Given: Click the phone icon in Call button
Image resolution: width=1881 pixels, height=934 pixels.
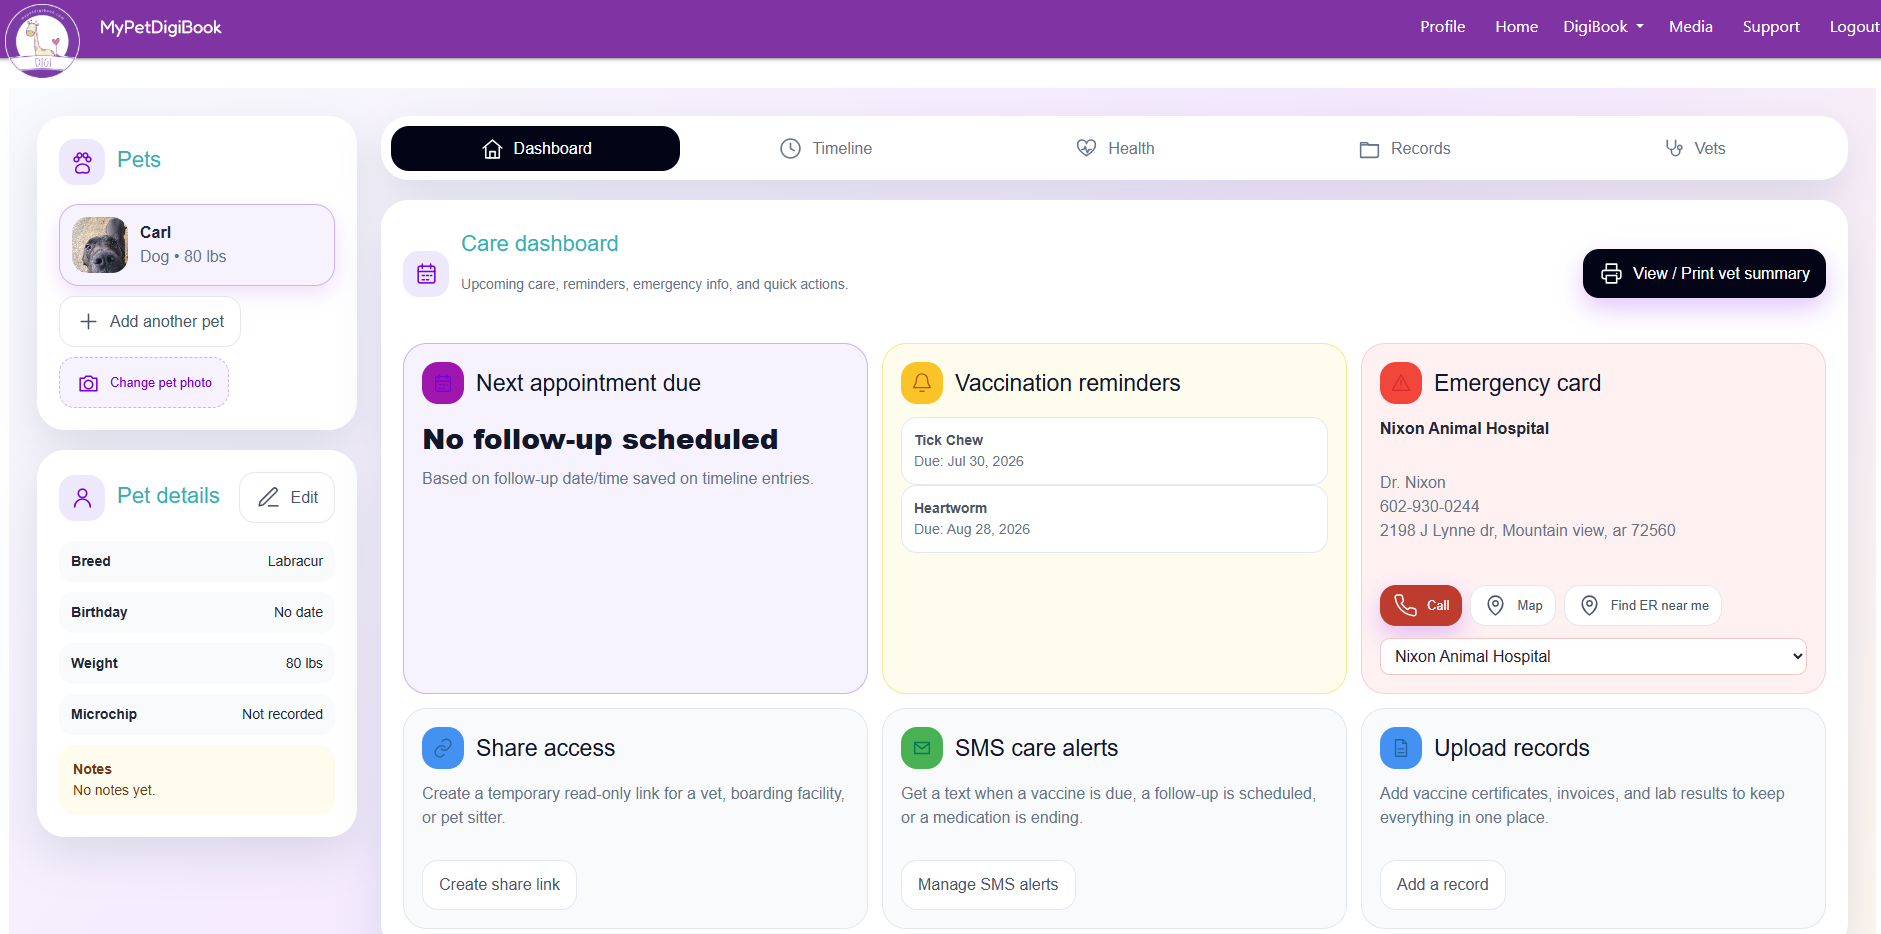Looking at the screenshot, I should [x=1405, y=606].
